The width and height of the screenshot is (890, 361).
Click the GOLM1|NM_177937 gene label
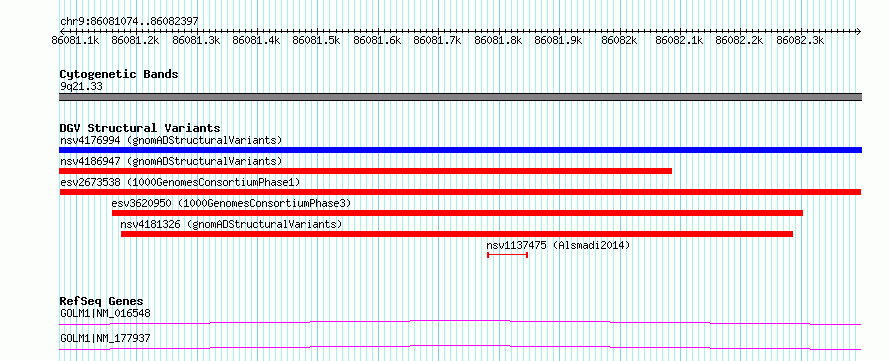(105, 338)
